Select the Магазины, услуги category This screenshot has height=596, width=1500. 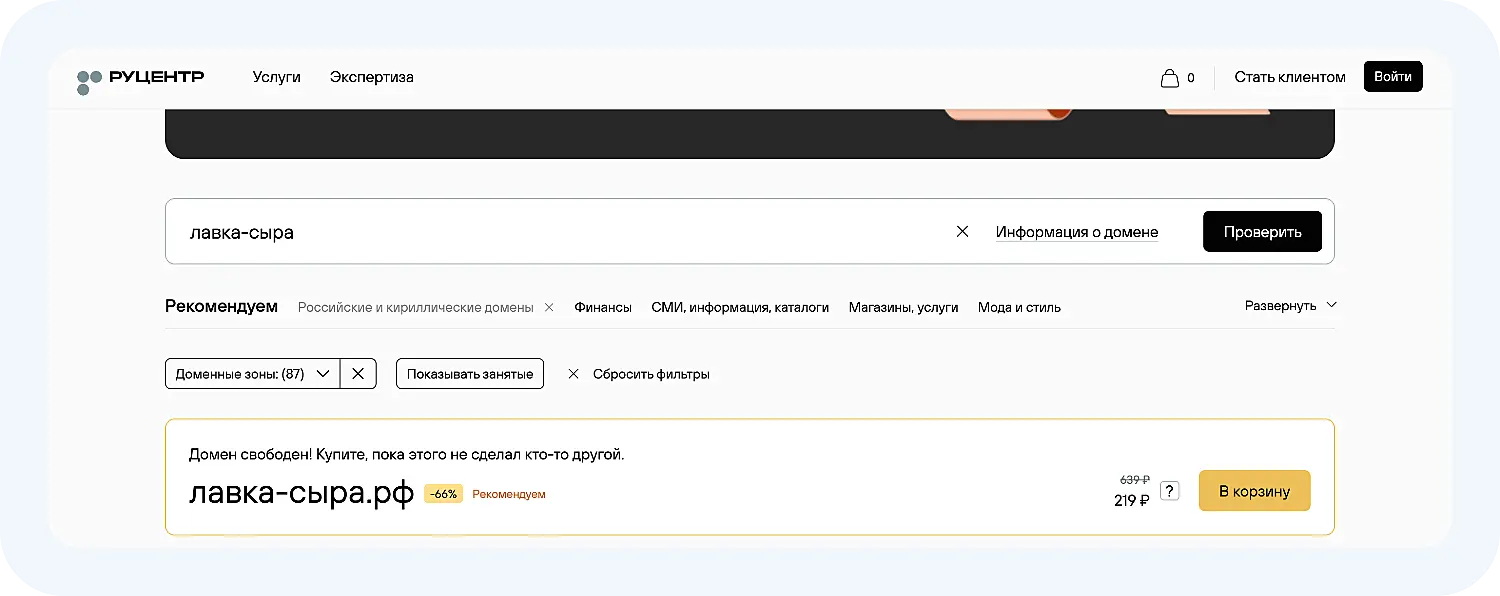(904, 307)
